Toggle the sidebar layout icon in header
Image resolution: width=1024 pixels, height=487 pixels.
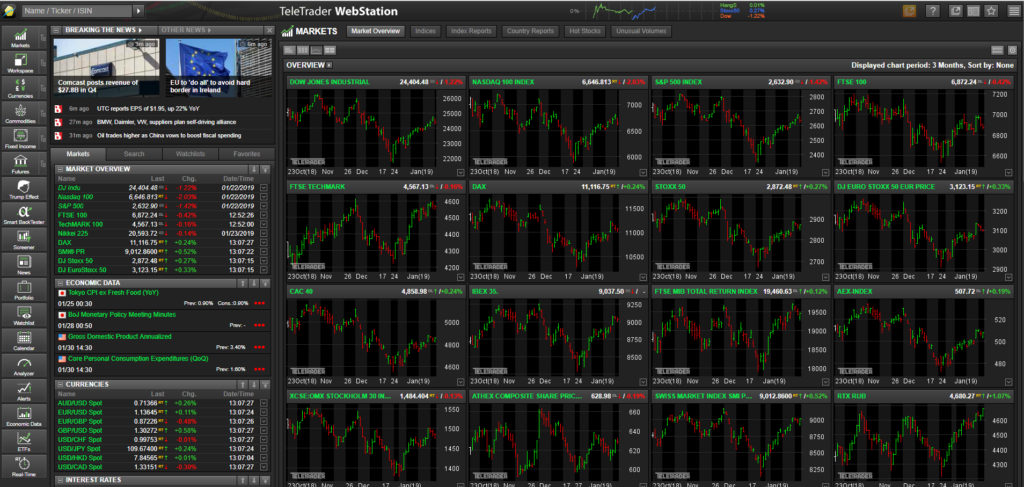(x=974, y=11)
